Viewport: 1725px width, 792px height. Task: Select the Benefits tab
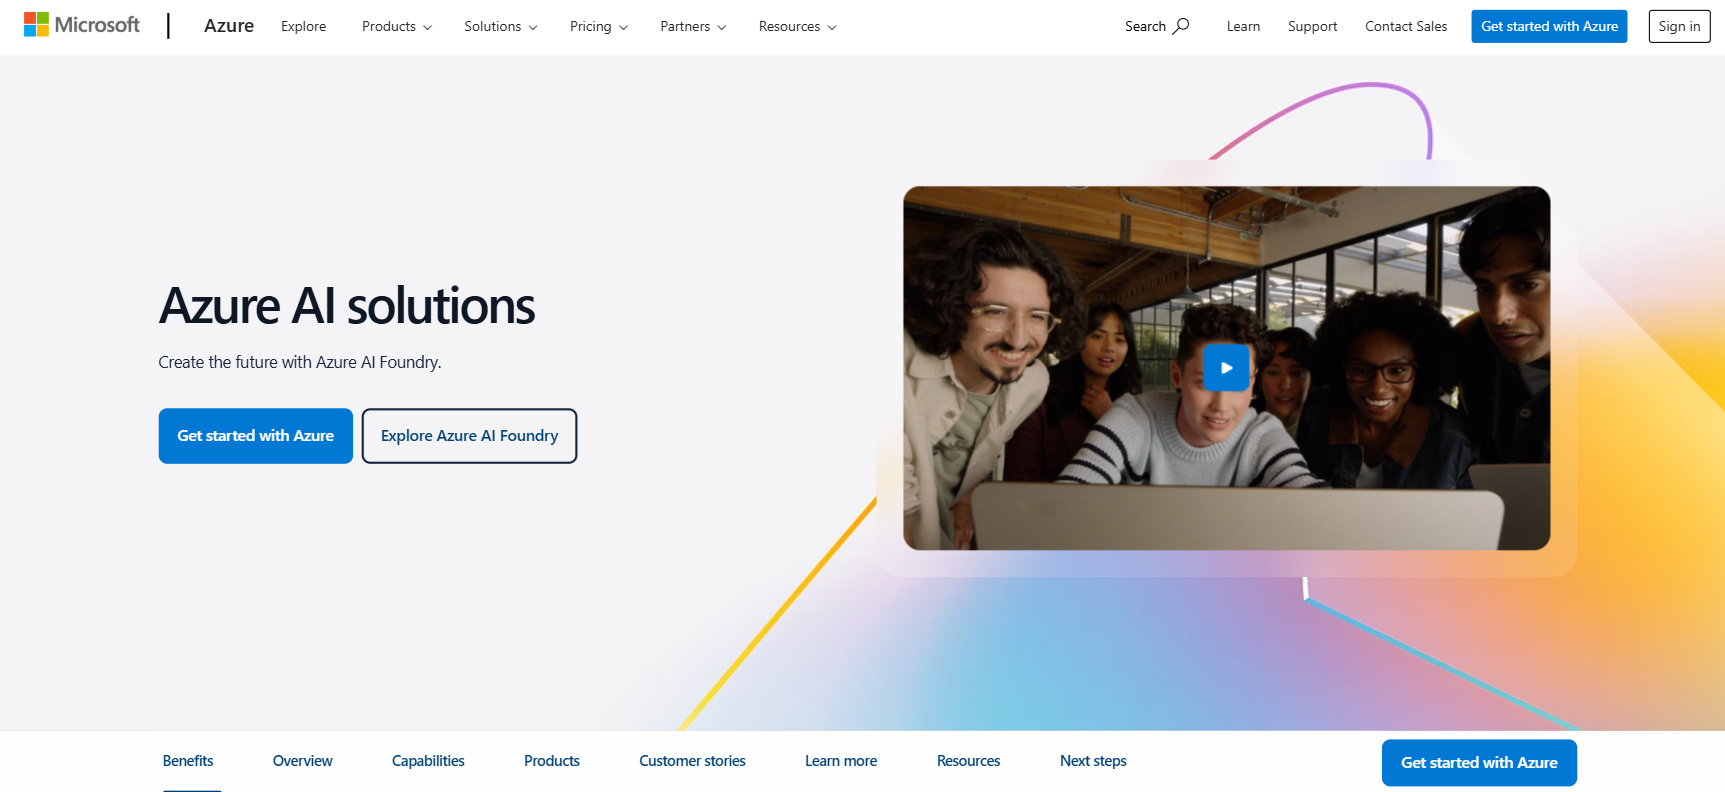point(188,761)
